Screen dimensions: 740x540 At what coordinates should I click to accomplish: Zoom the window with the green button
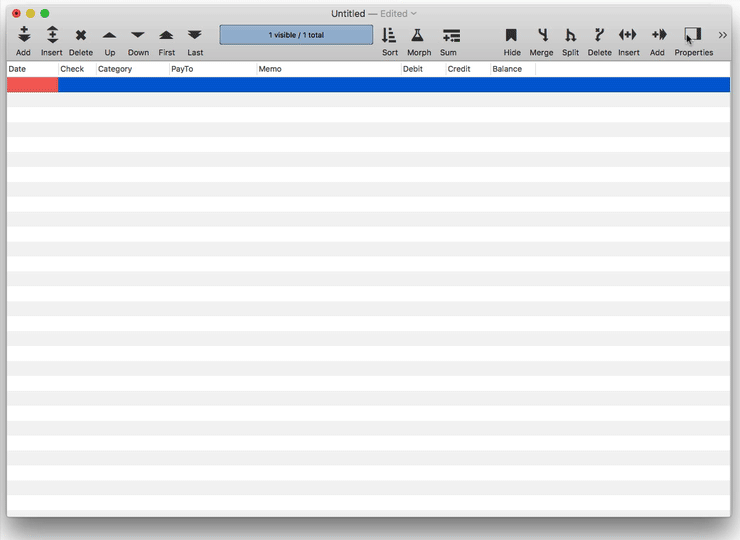pos(45,14)
